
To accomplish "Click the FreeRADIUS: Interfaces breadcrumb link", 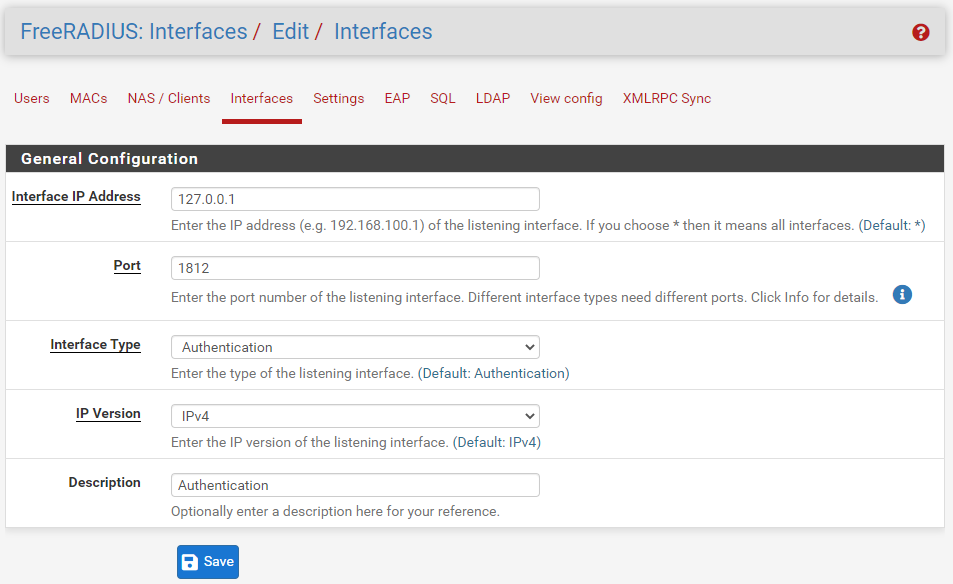I will (134, 32).
